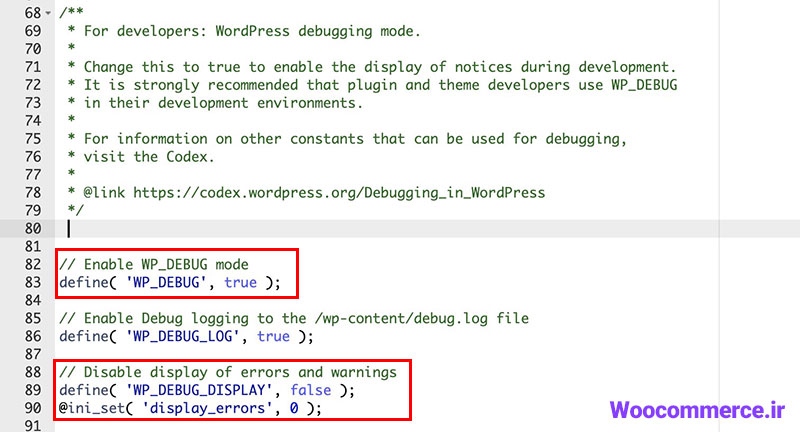Click line number 88 in the gutter
The image size is (800, 432).
33,372
